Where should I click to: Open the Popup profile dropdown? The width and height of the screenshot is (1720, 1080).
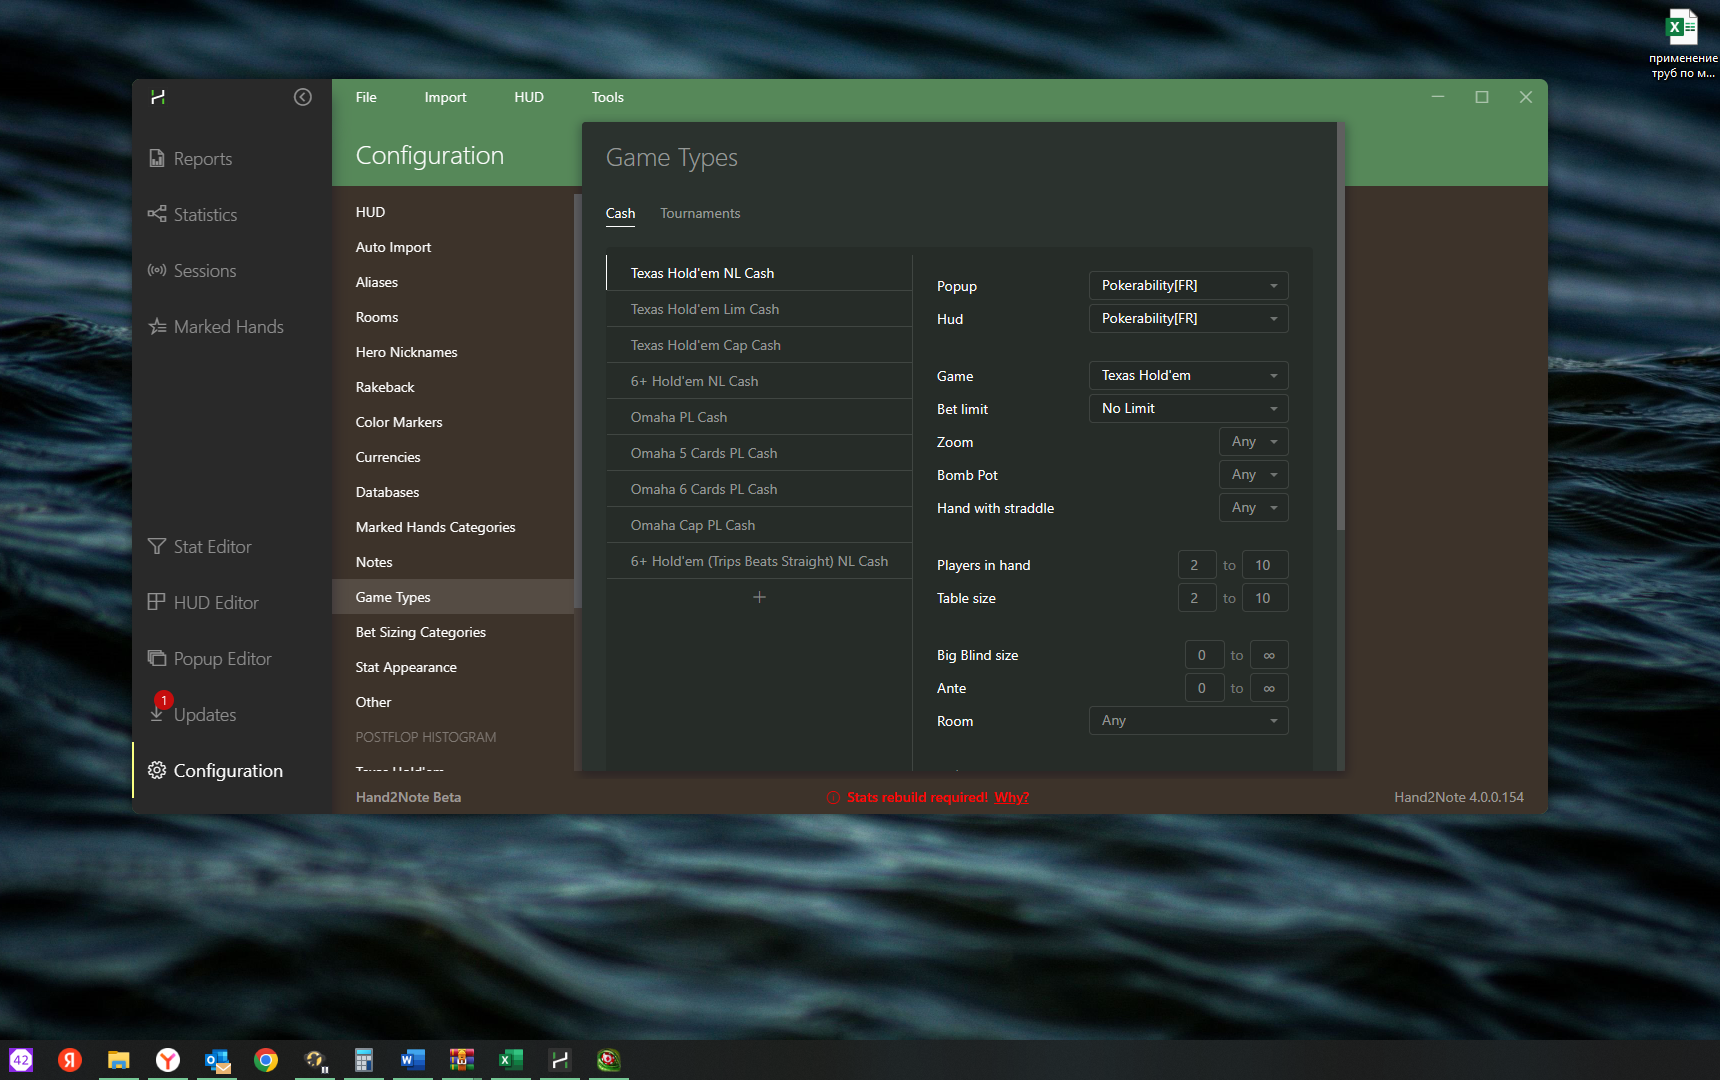tap(1188, 286)
